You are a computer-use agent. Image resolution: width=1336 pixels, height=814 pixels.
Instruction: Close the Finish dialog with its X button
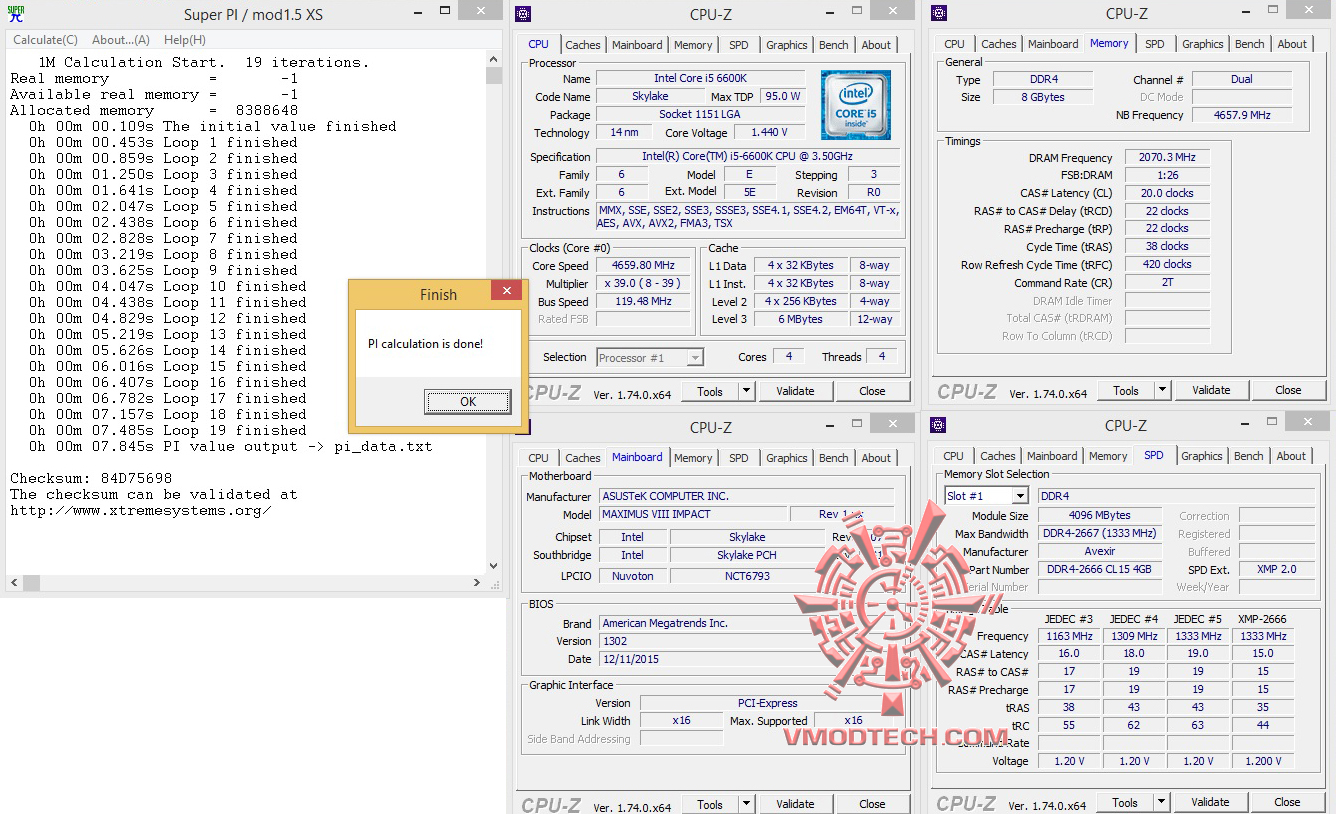tap(507, 291)
